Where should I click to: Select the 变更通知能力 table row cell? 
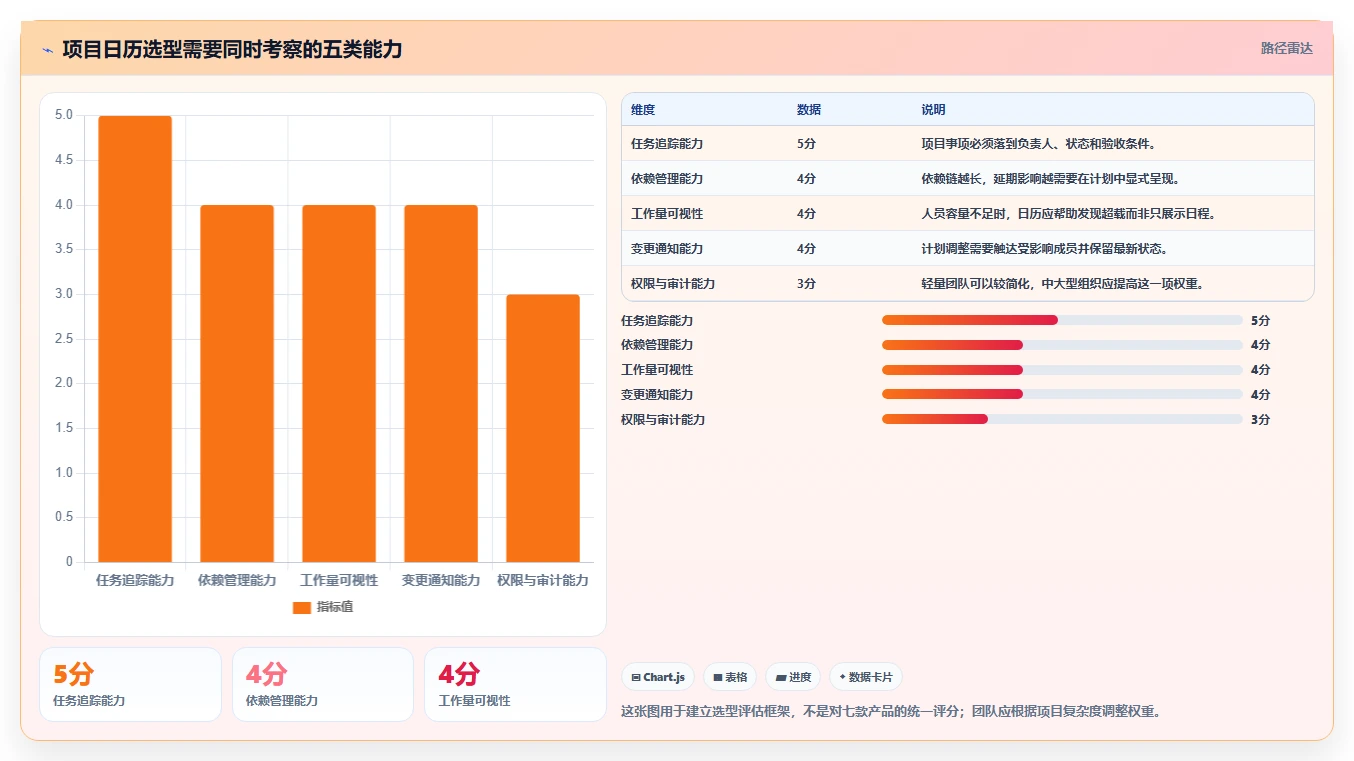(x=667, y=249)
